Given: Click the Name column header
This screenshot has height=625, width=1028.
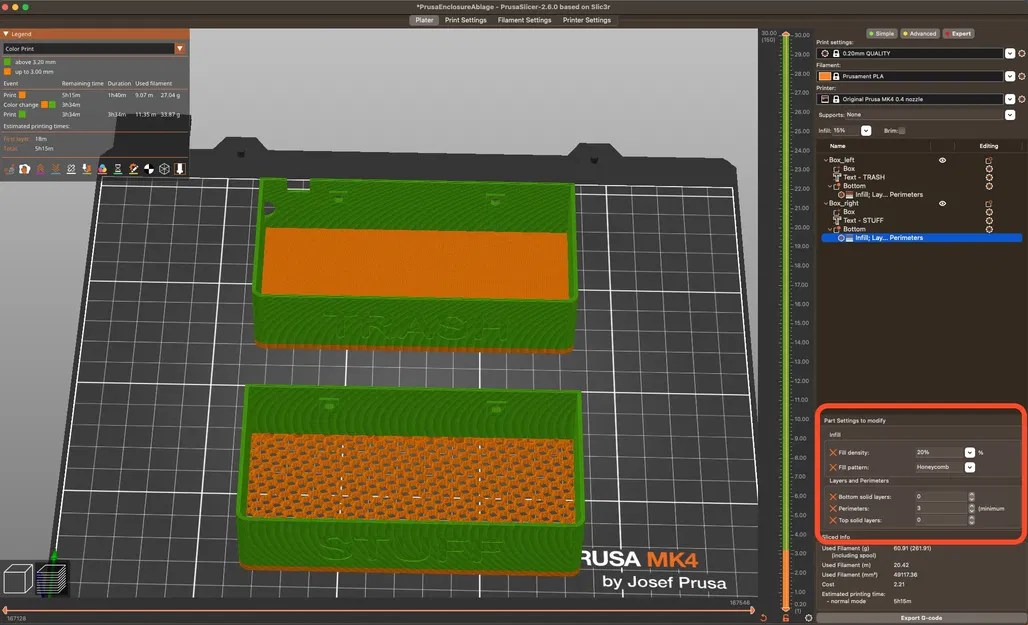Looking at the screenshot, I should click(837, 146).
